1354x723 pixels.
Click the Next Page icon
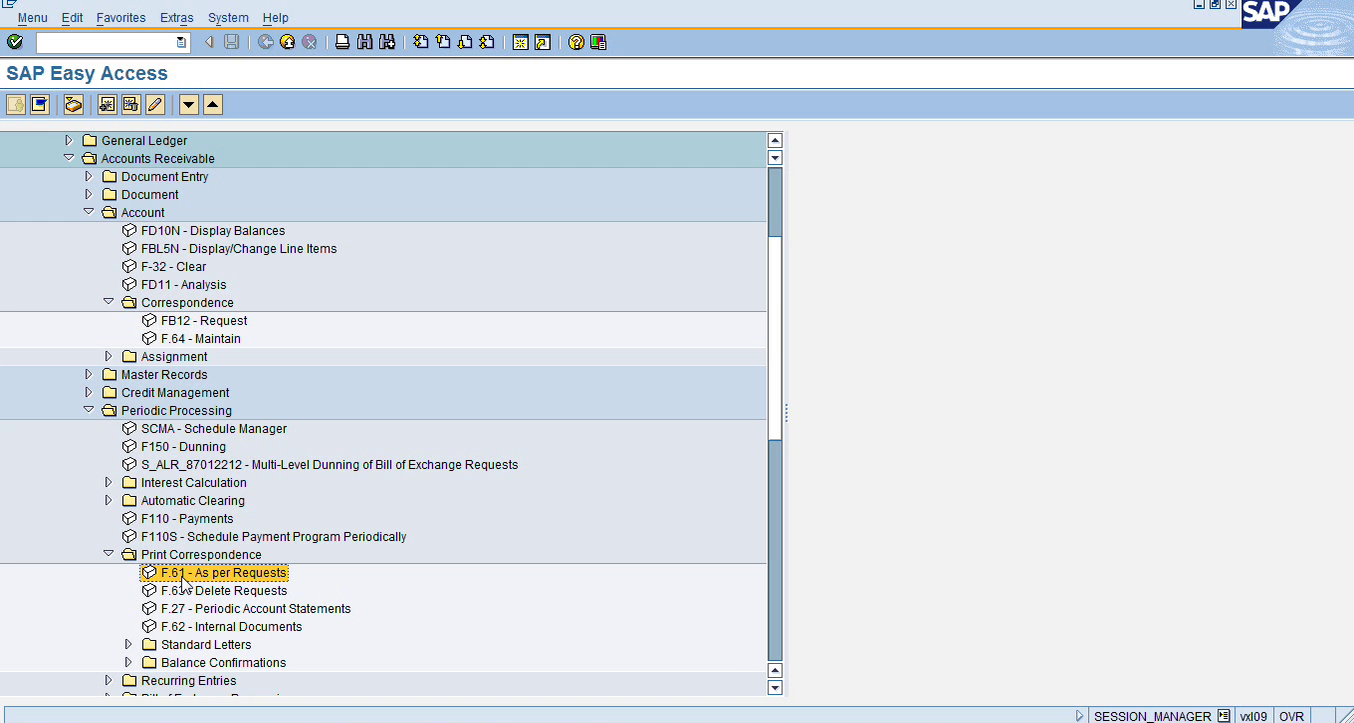[x=465, y=42]
